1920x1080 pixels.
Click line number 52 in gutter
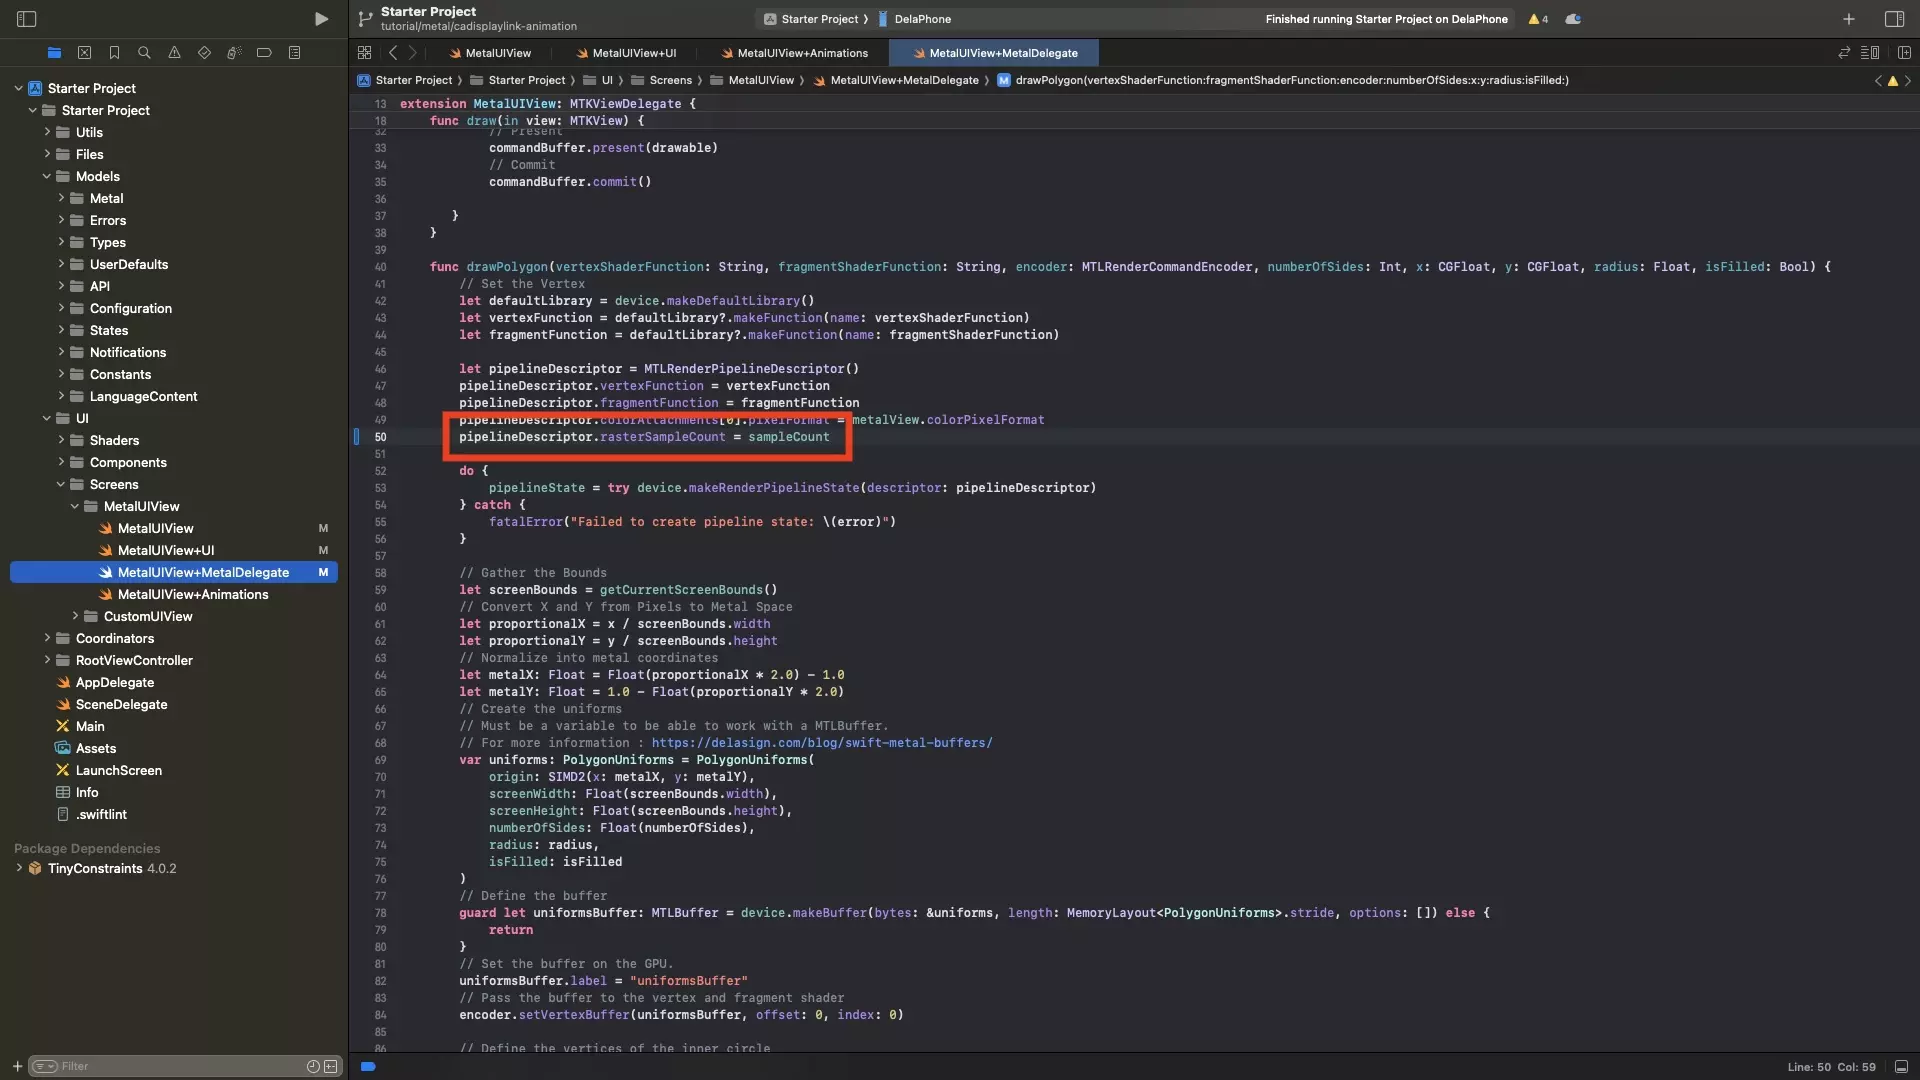click(380, 471)
